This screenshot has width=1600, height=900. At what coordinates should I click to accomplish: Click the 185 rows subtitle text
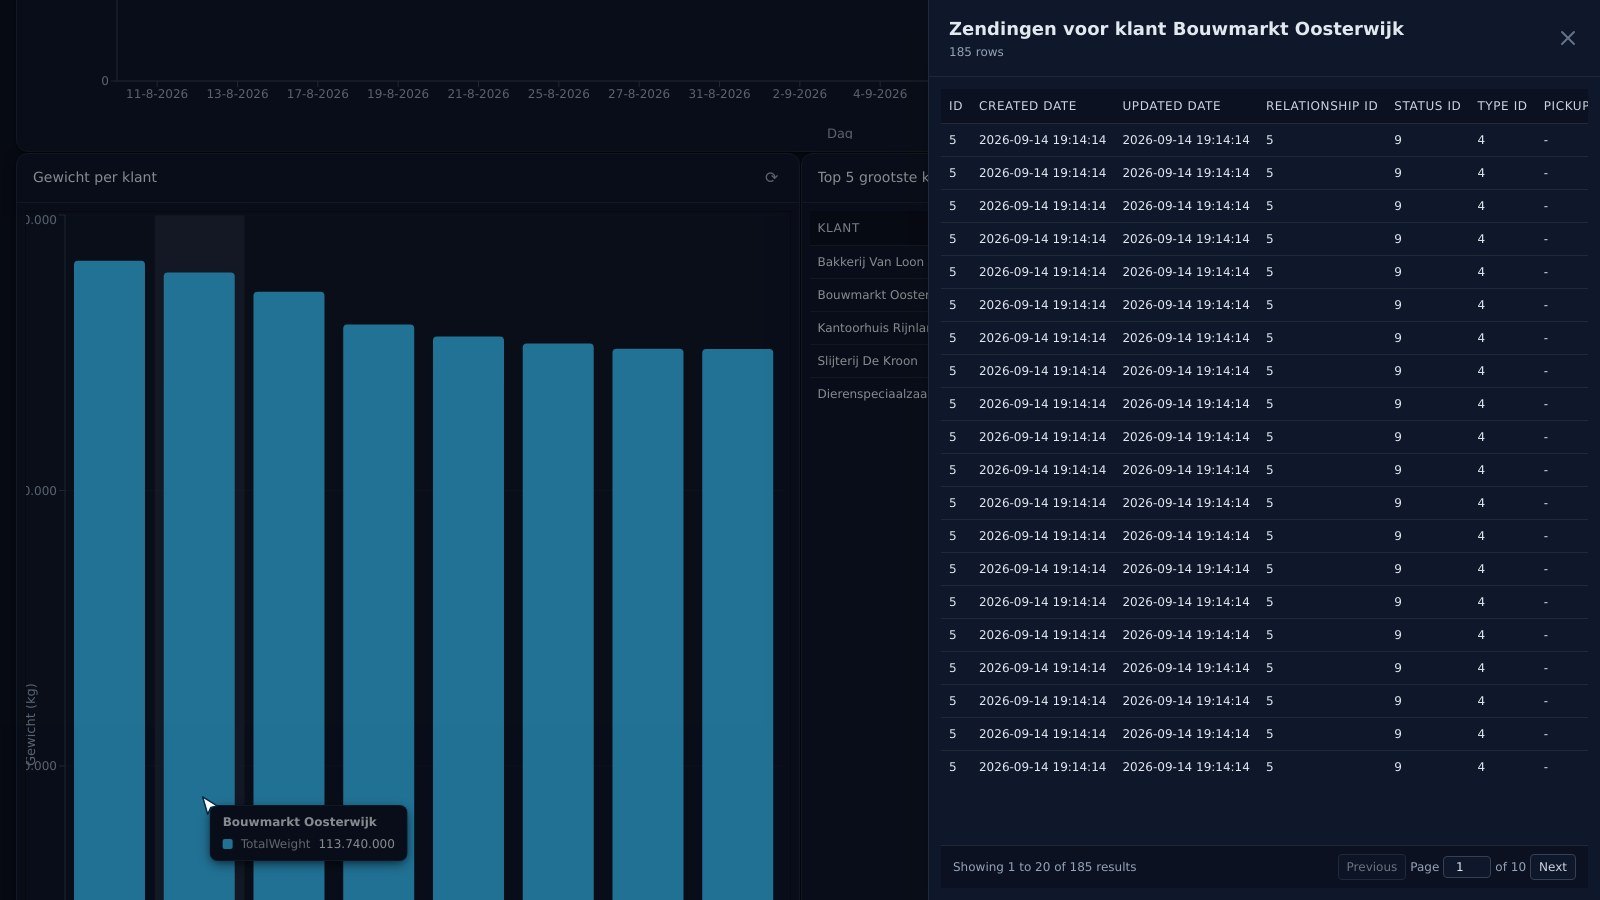976,52
